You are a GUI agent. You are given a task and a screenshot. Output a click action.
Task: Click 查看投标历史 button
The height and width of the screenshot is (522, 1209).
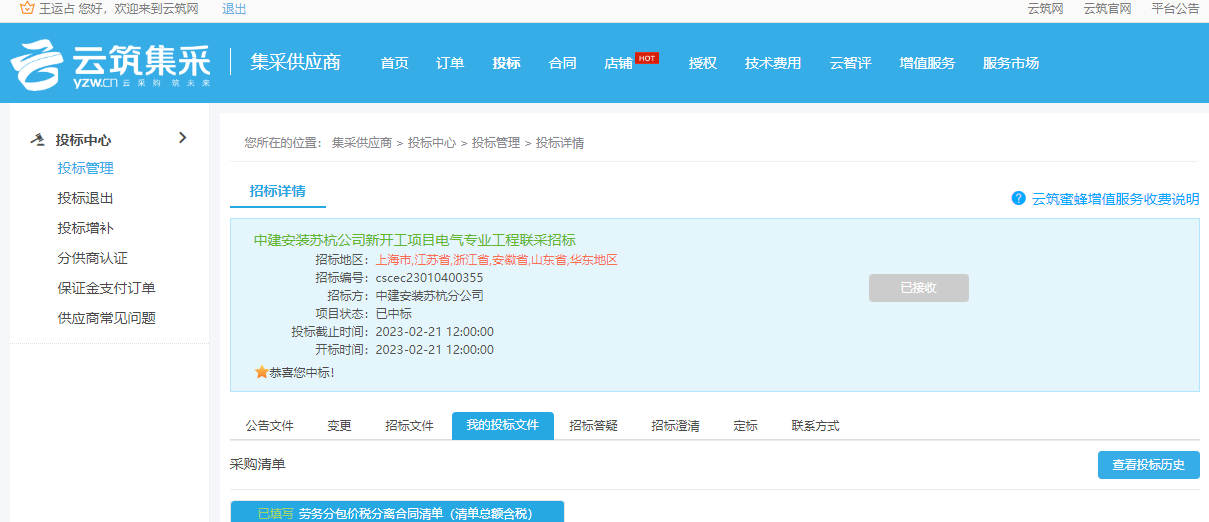(1148, 465)
